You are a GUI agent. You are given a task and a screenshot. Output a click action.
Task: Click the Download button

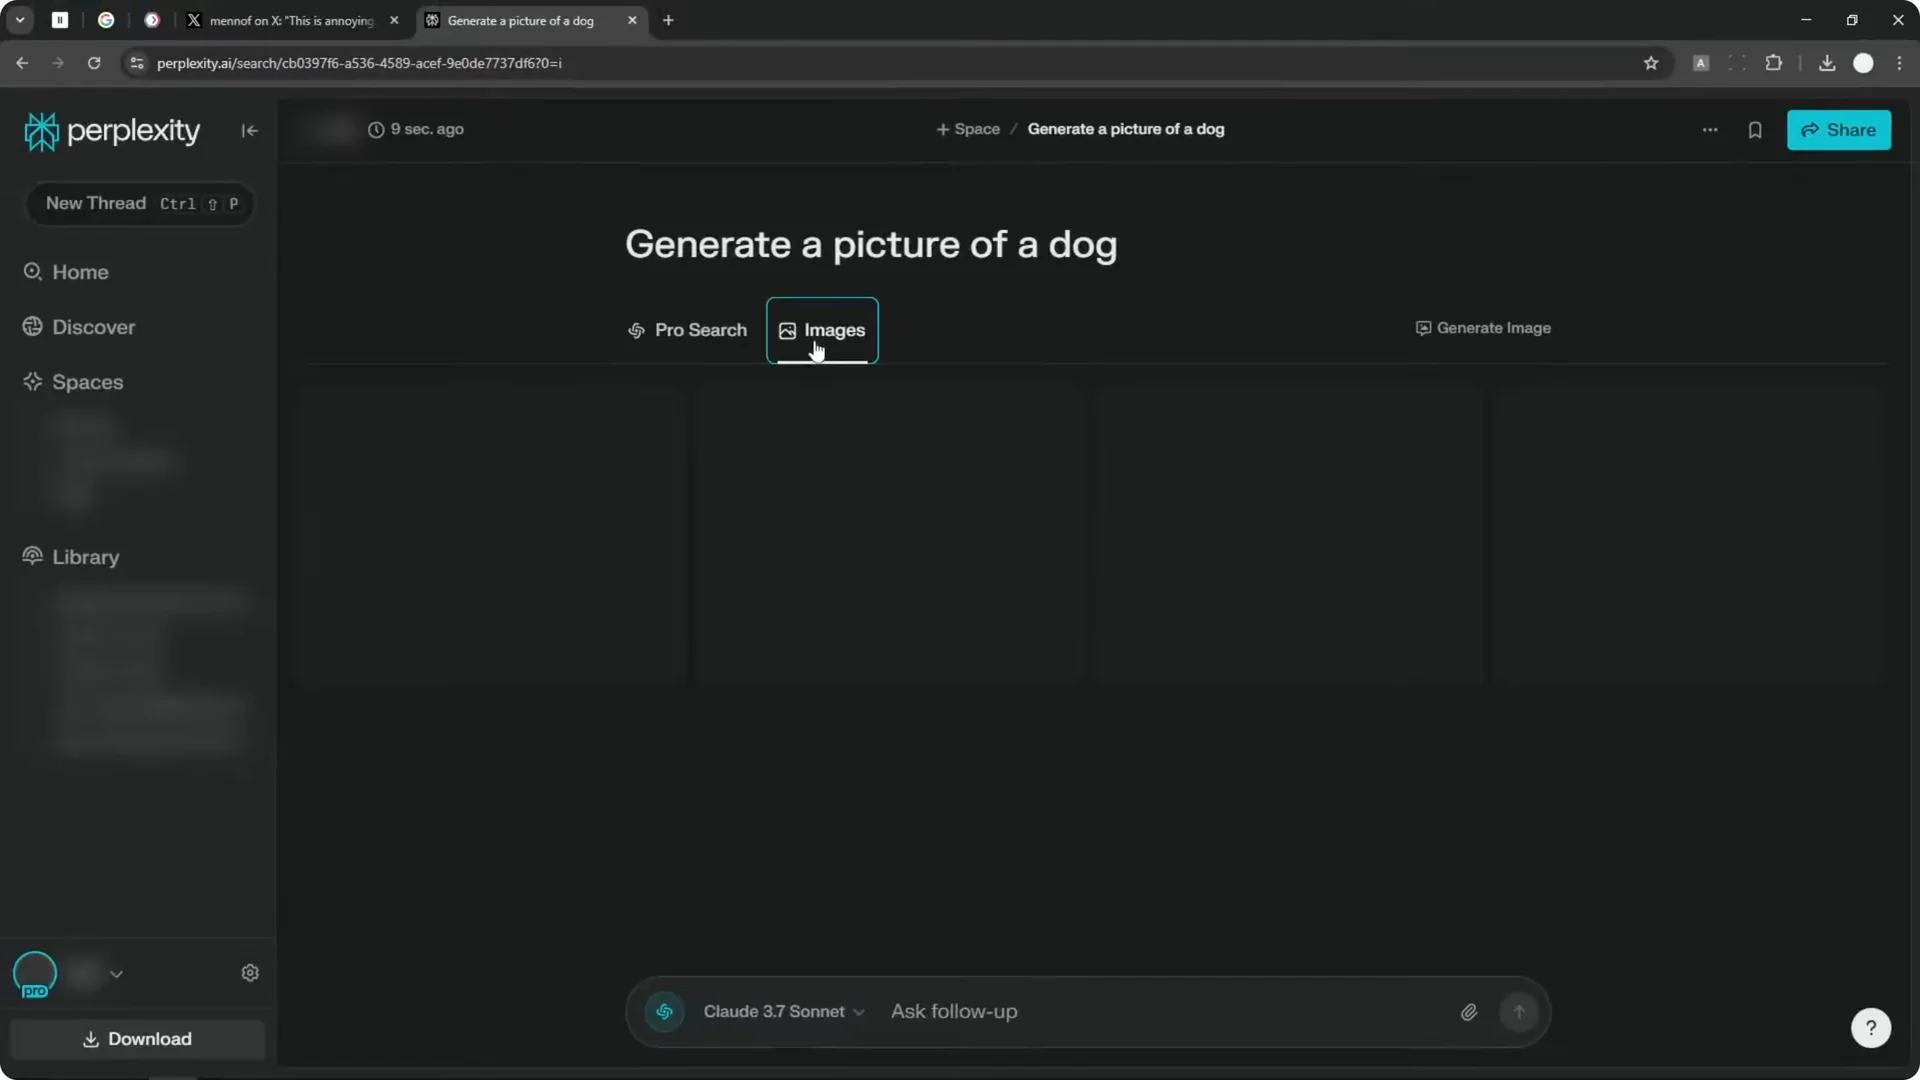click(137, 1039)
